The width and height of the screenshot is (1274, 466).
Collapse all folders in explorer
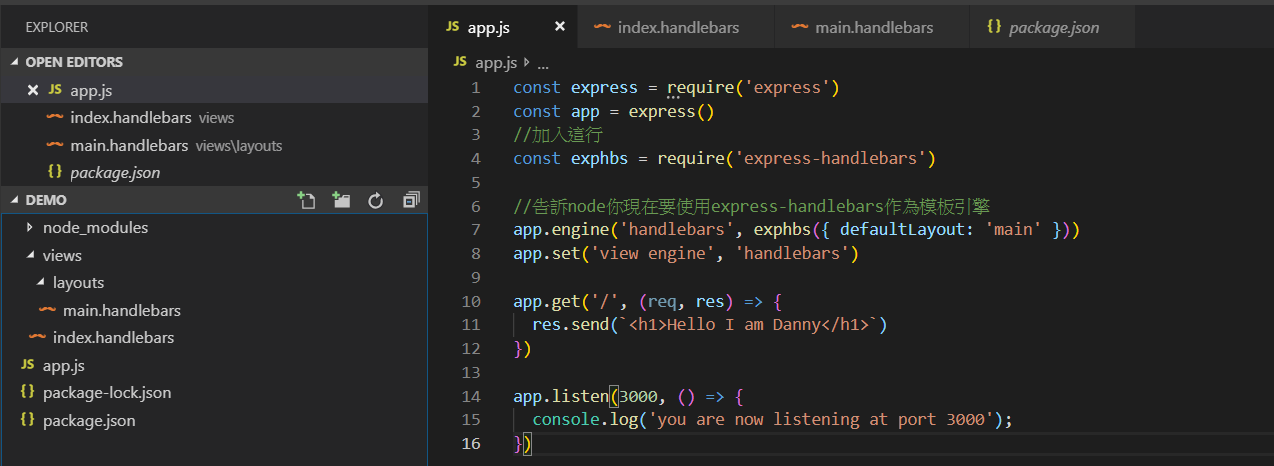pos(410,200)
